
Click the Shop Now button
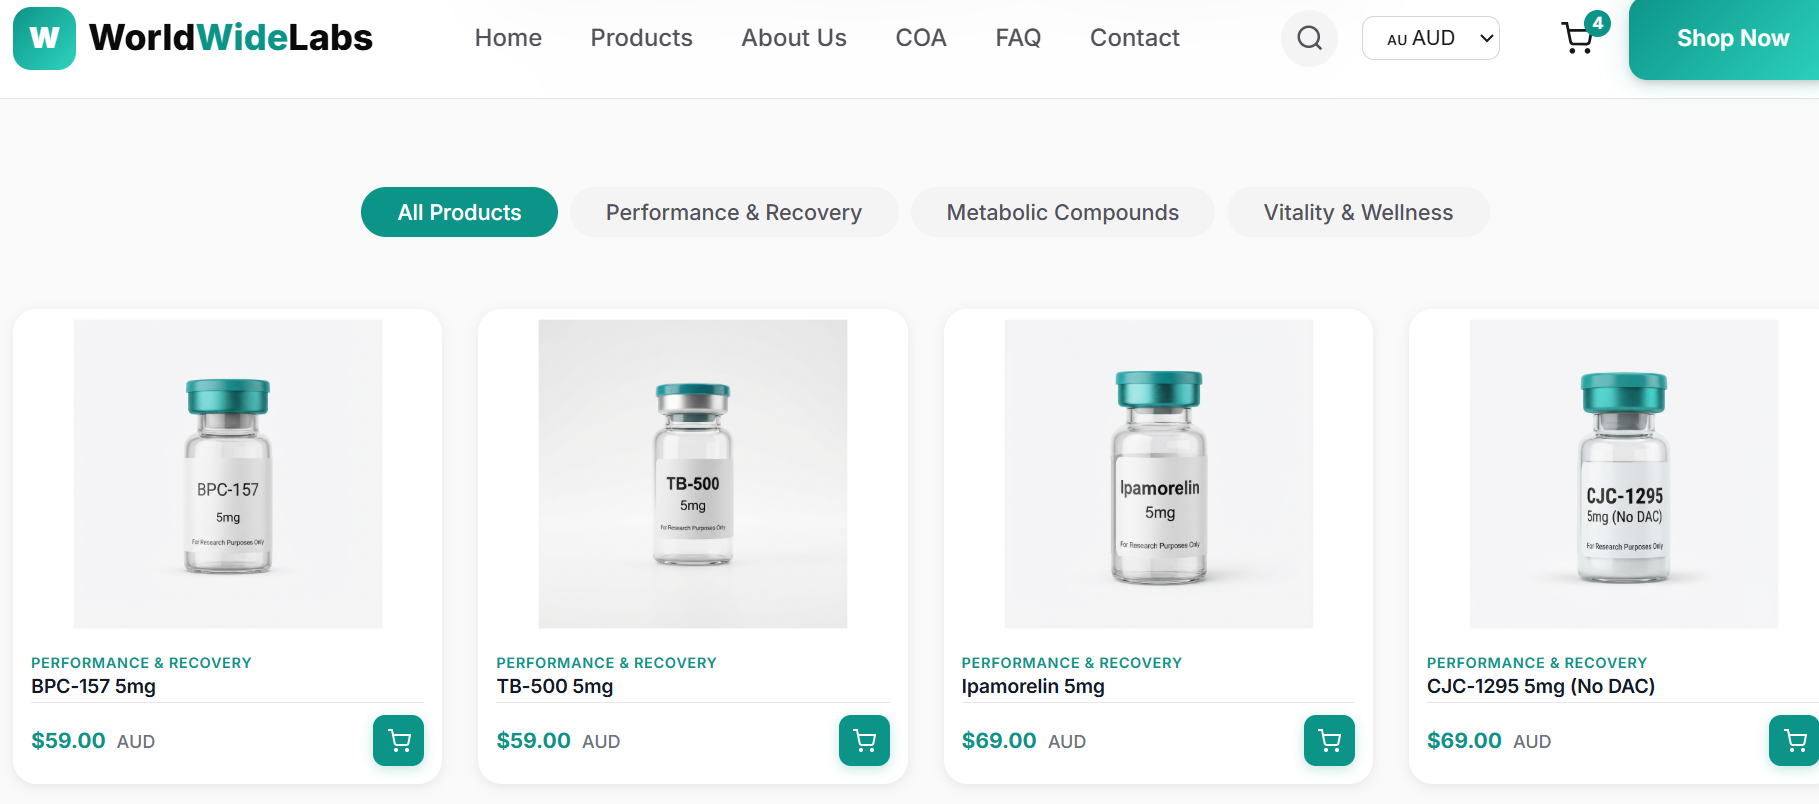pyautogui.click(x=1732, y=38)
